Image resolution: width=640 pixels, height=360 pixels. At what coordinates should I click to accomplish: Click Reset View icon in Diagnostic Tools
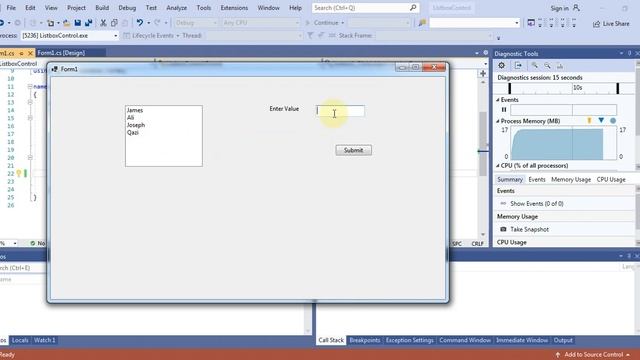[x=560, y=66]
